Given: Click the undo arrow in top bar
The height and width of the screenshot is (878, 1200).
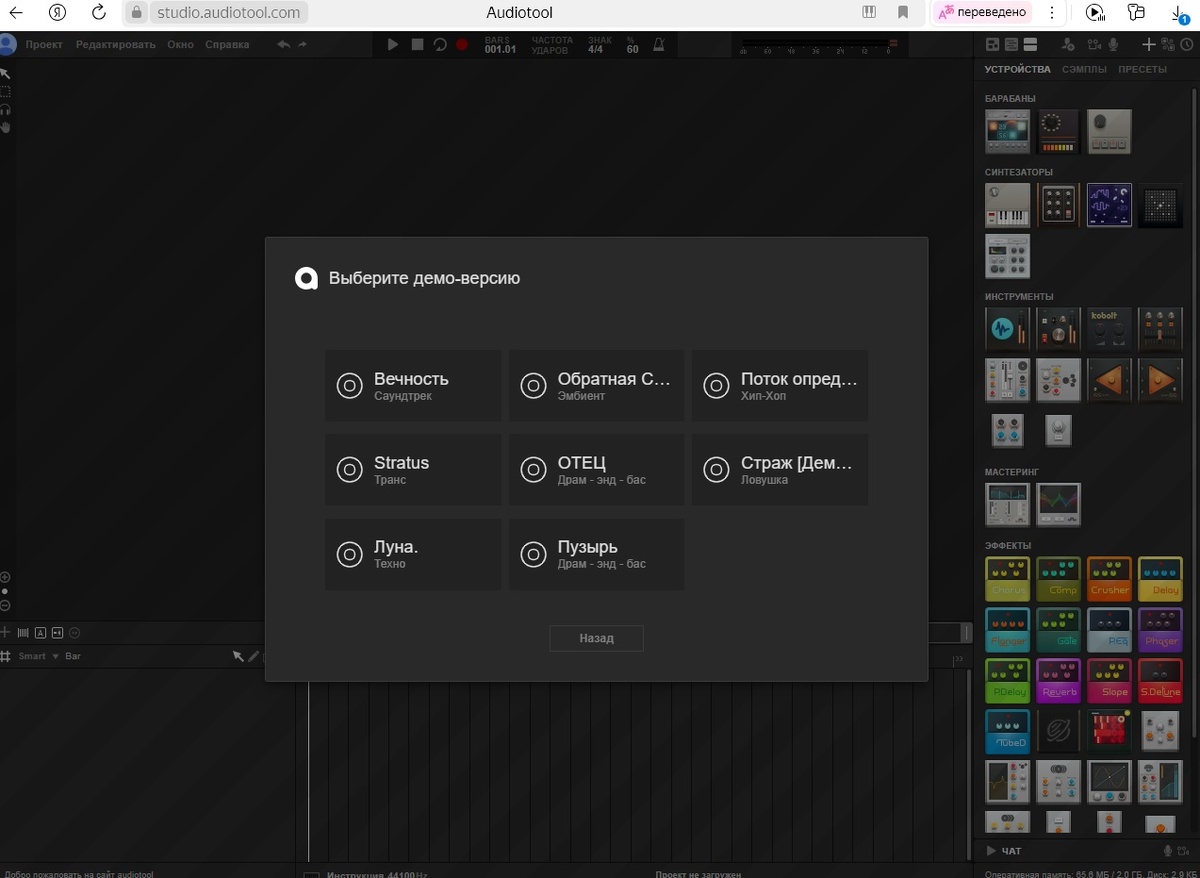Looking at the screenshot, I should pos(284,45).
